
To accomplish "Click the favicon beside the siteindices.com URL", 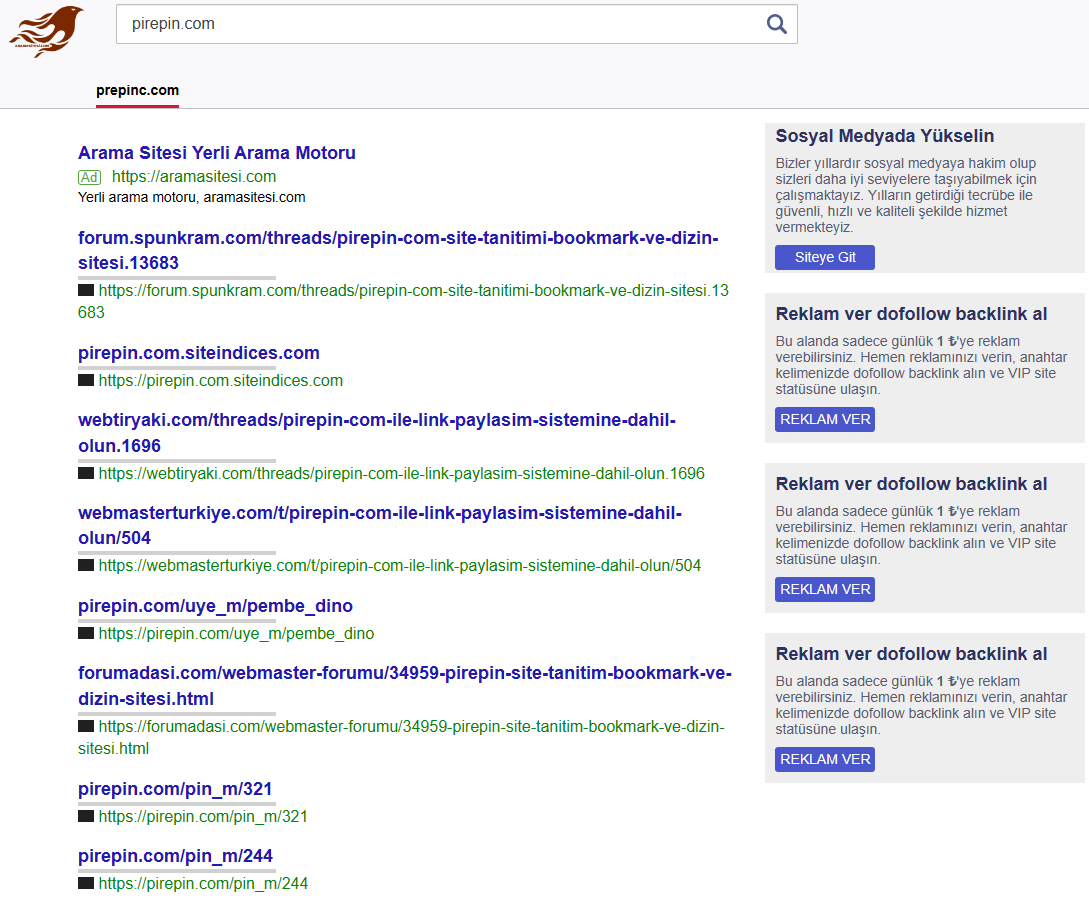I will click(86, 380).
